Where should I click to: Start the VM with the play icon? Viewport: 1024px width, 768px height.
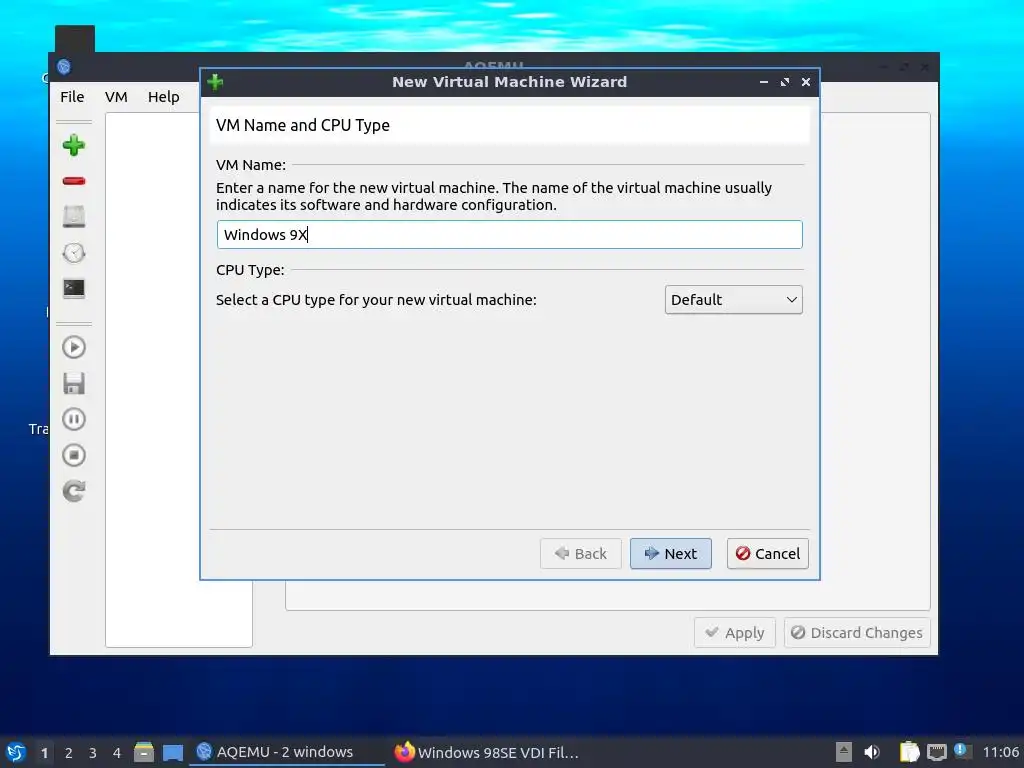tap(74, 347)
